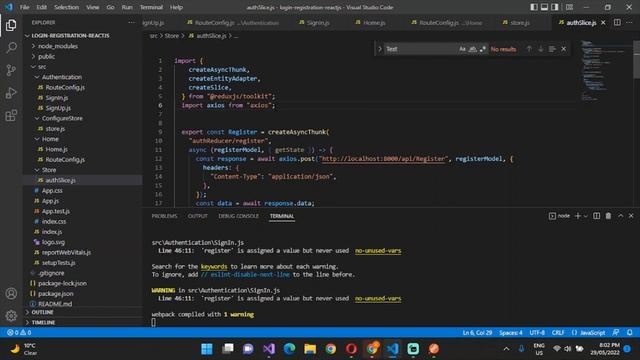
Task: Expand the Outline section
Action: tap(42, 312)
